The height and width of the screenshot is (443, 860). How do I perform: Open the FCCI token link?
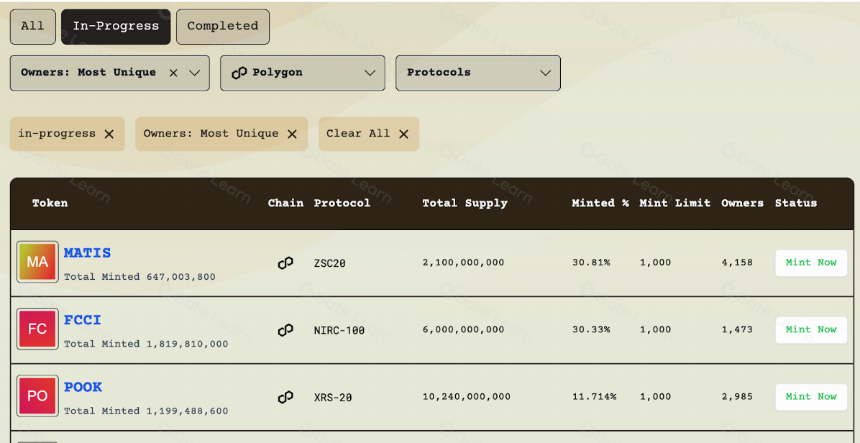click(83, 320)
